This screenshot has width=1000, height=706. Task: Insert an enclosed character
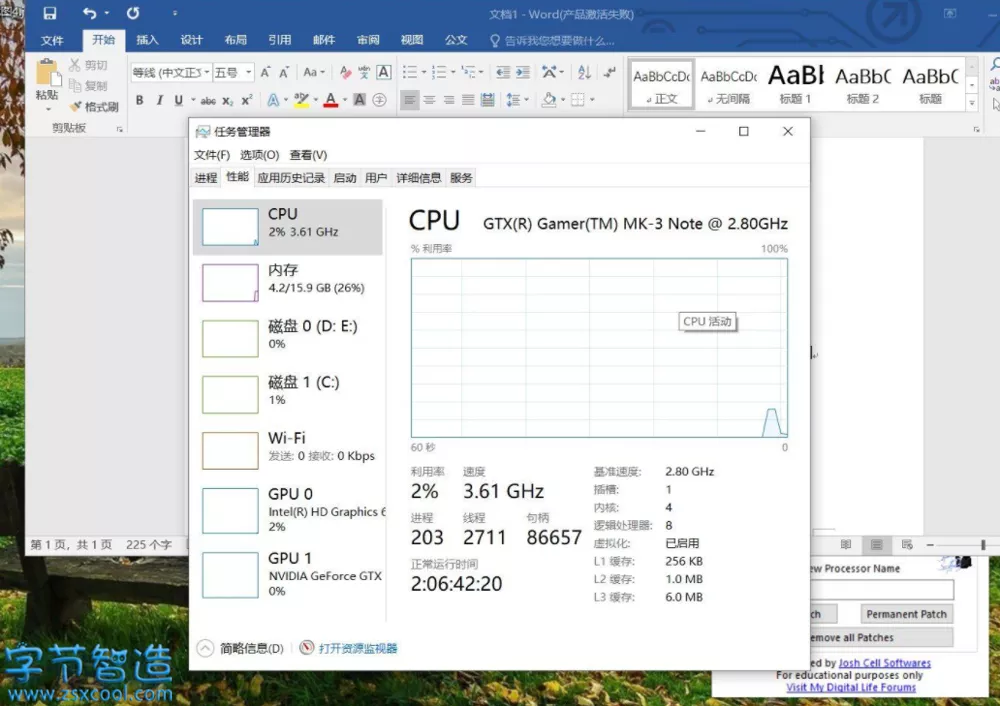click(379, 100)
